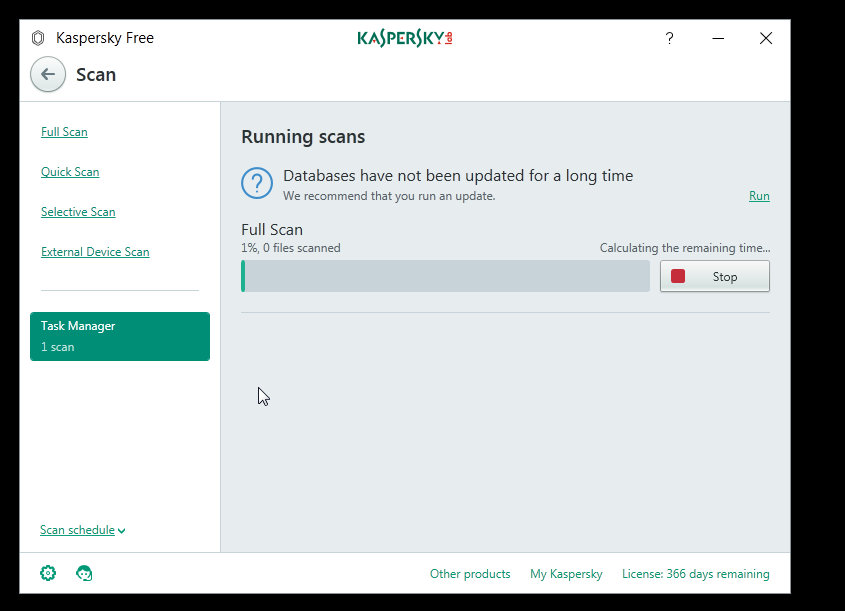The image size is (845, 611).
Task: Open the Full Scan section link
Action: point(64,132)
